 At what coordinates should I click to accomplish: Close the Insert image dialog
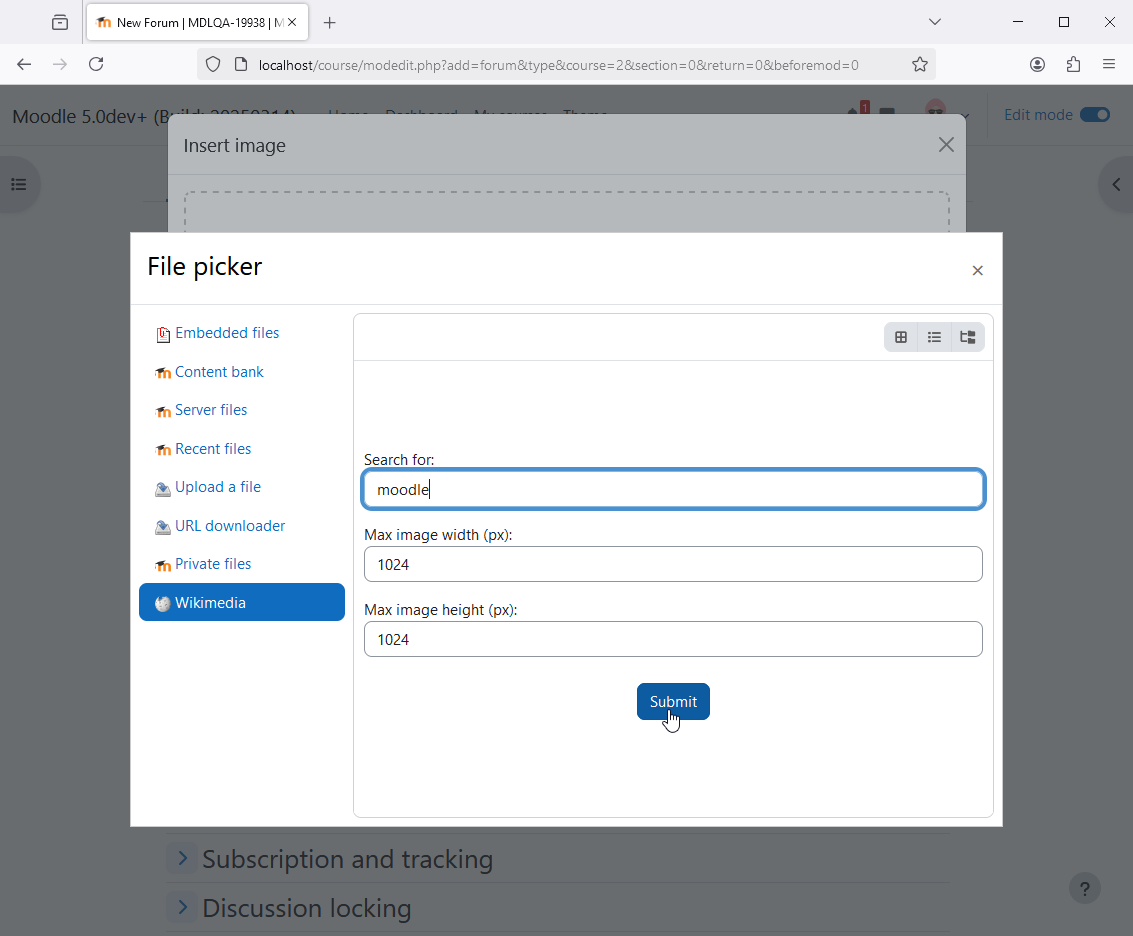pos(946,145)
